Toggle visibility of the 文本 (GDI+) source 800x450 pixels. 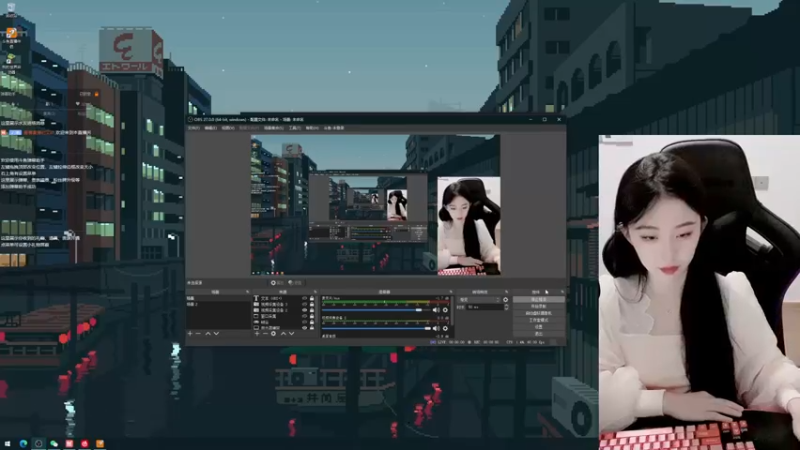coord(305,298)
